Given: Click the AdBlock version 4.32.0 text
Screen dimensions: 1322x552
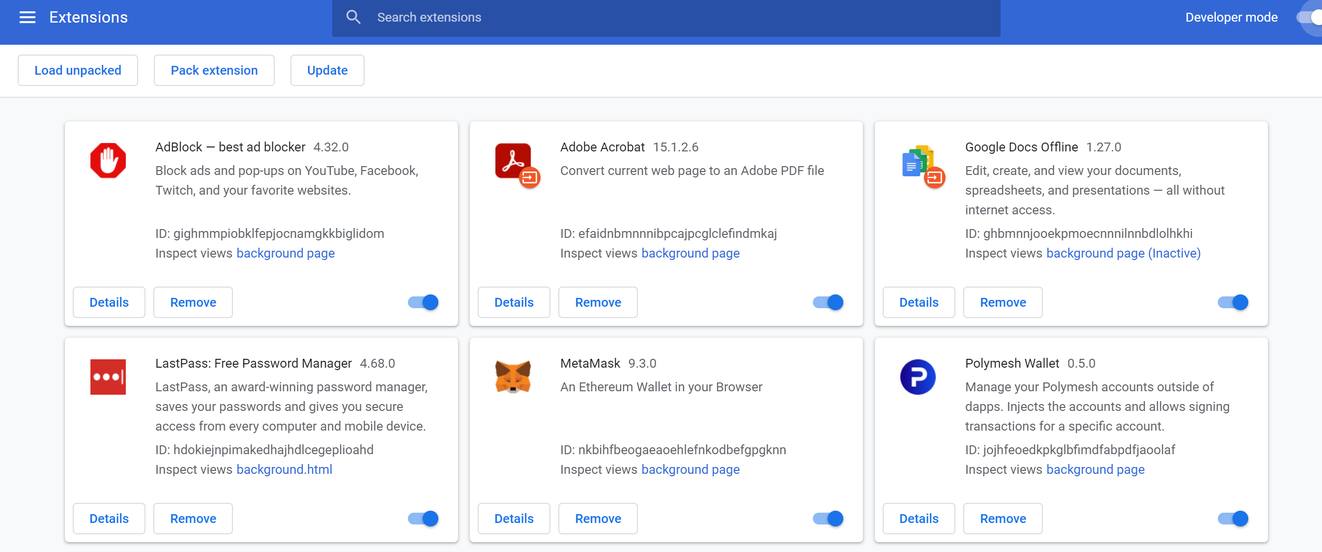Looking at the screenshot, I should point(331,147).
